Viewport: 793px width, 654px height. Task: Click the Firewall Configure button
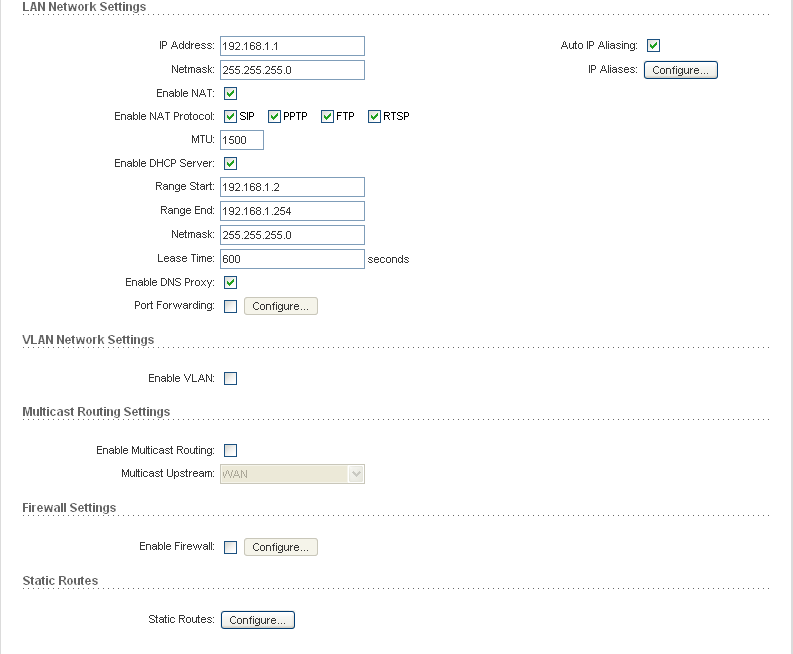click(281, 547)
